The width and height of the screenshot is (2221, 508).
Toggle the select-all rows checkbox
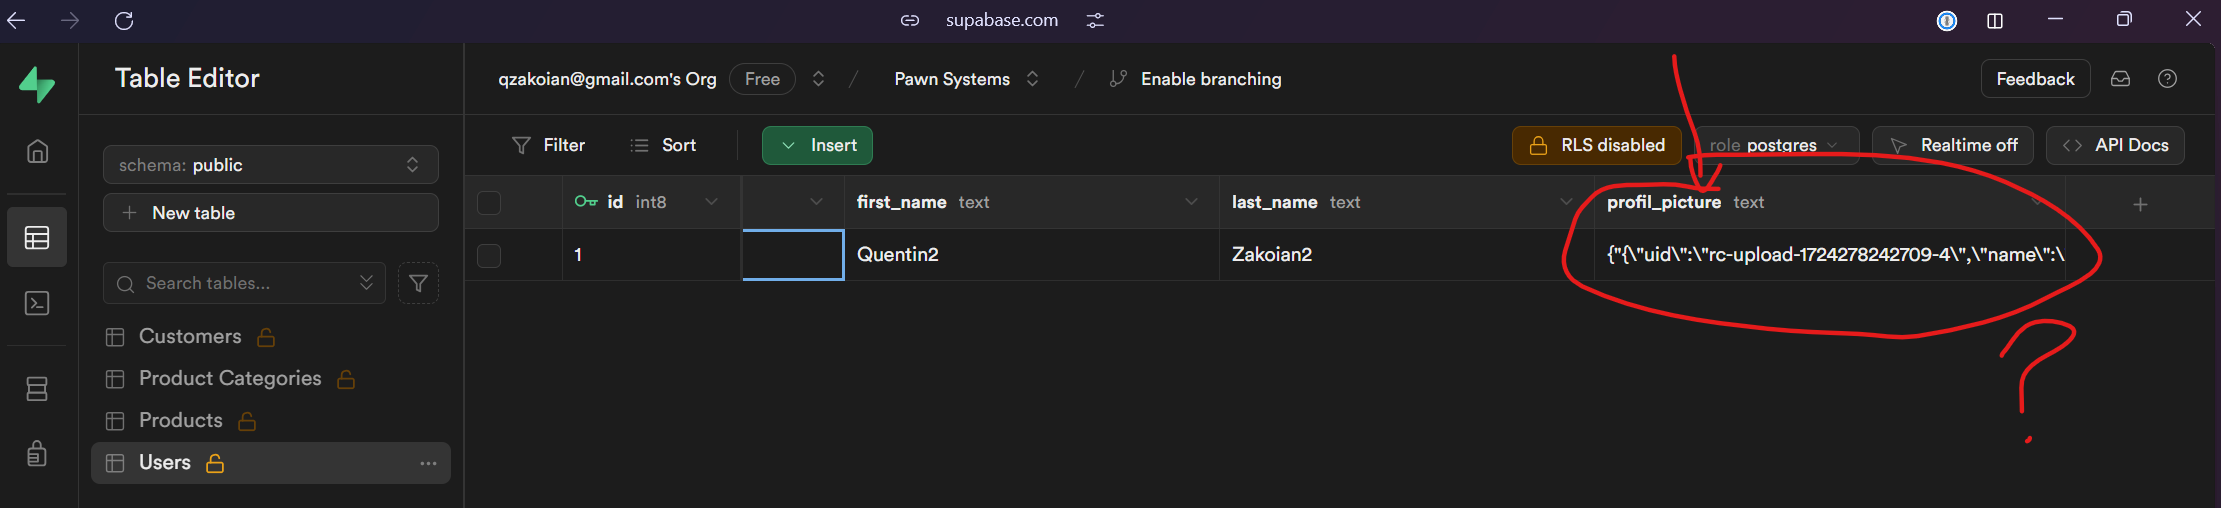click(489, 203)
